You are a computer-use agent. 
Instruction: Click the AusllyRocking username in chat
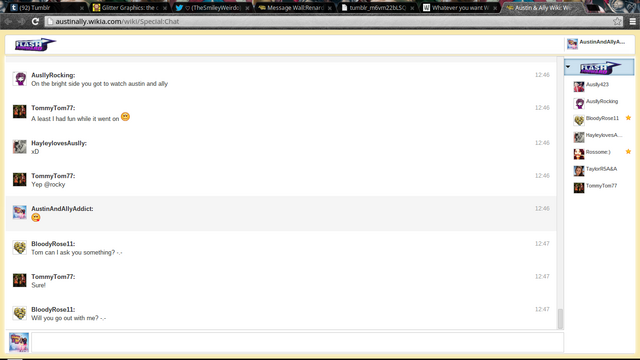tap(53, 75)
